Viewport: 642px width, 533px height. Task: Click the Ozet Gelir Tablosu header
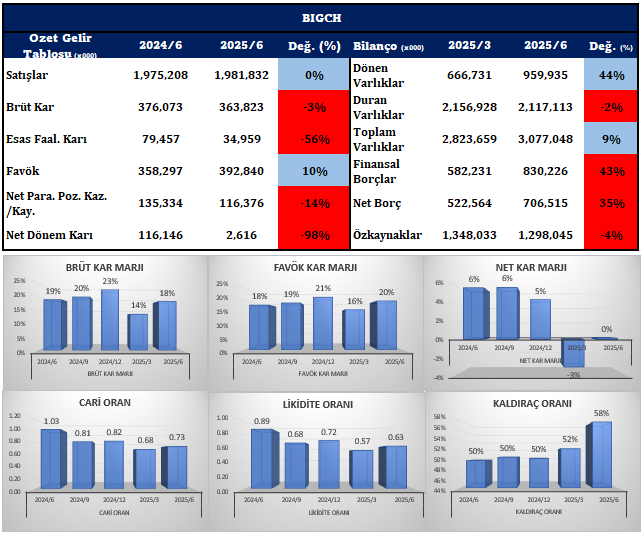coord(60,45)
